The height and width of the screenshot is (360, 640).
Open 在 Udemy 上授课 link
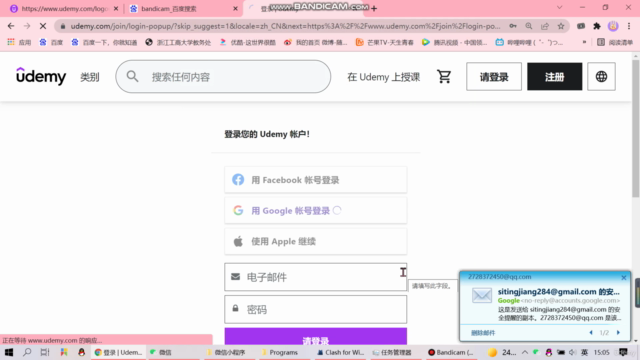(x=383, y=77)
